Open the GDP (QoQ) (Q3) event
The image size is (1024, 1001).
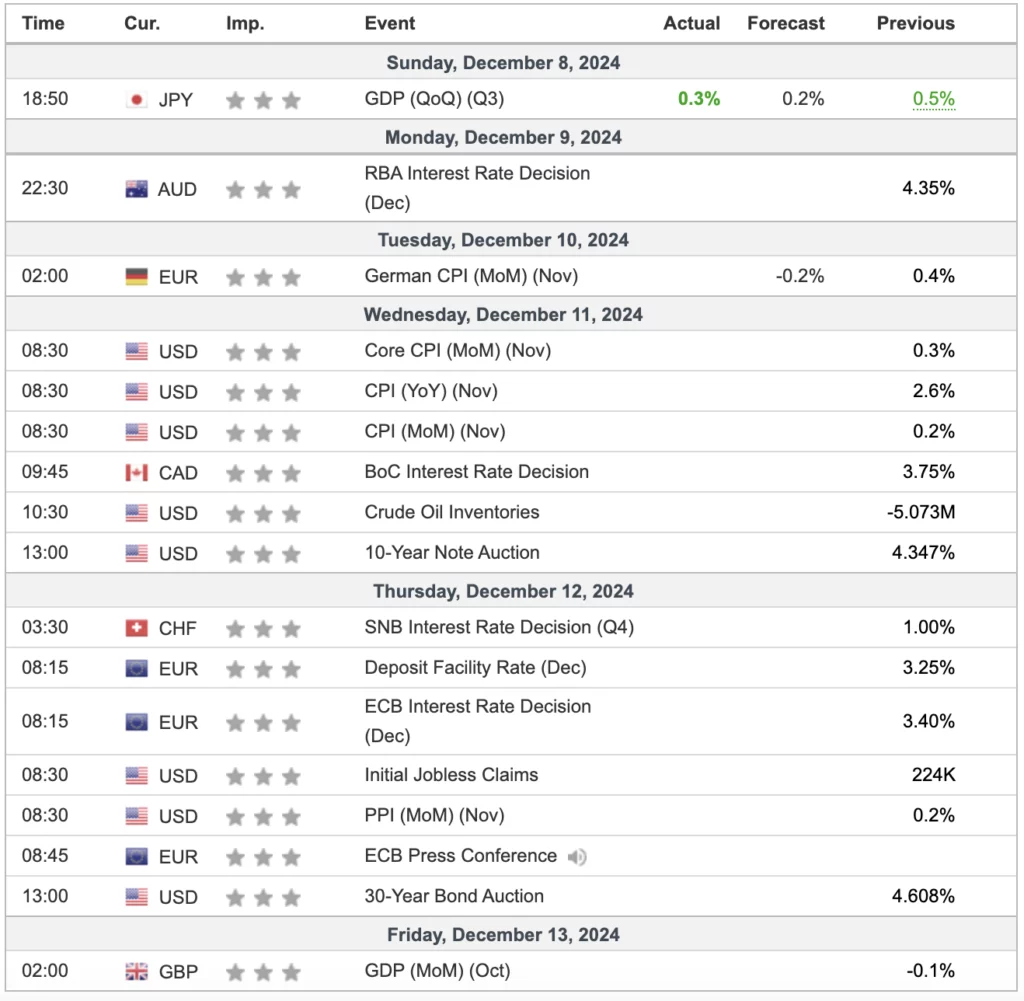click(434, 99)
